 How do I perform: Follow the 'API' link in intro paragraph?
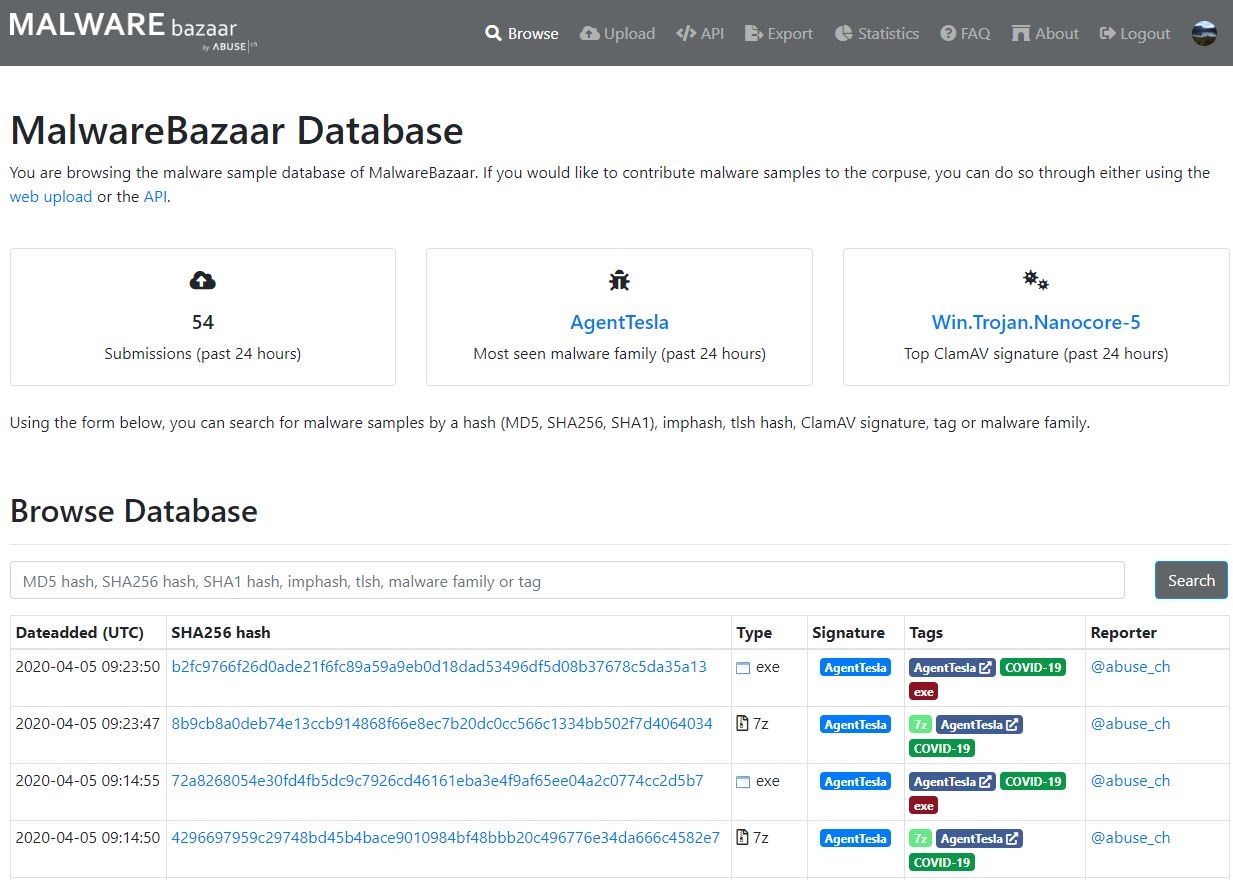(x=155, y=196)
